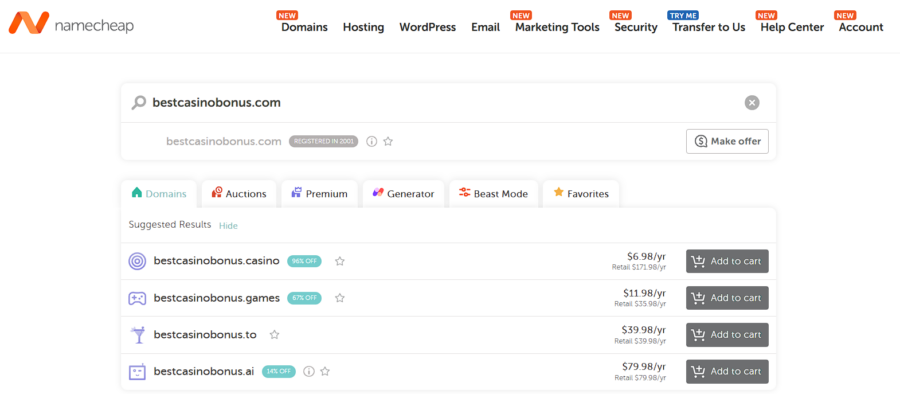Click the .games controller icon
The image size is (900, 394).
coord(137,298)
